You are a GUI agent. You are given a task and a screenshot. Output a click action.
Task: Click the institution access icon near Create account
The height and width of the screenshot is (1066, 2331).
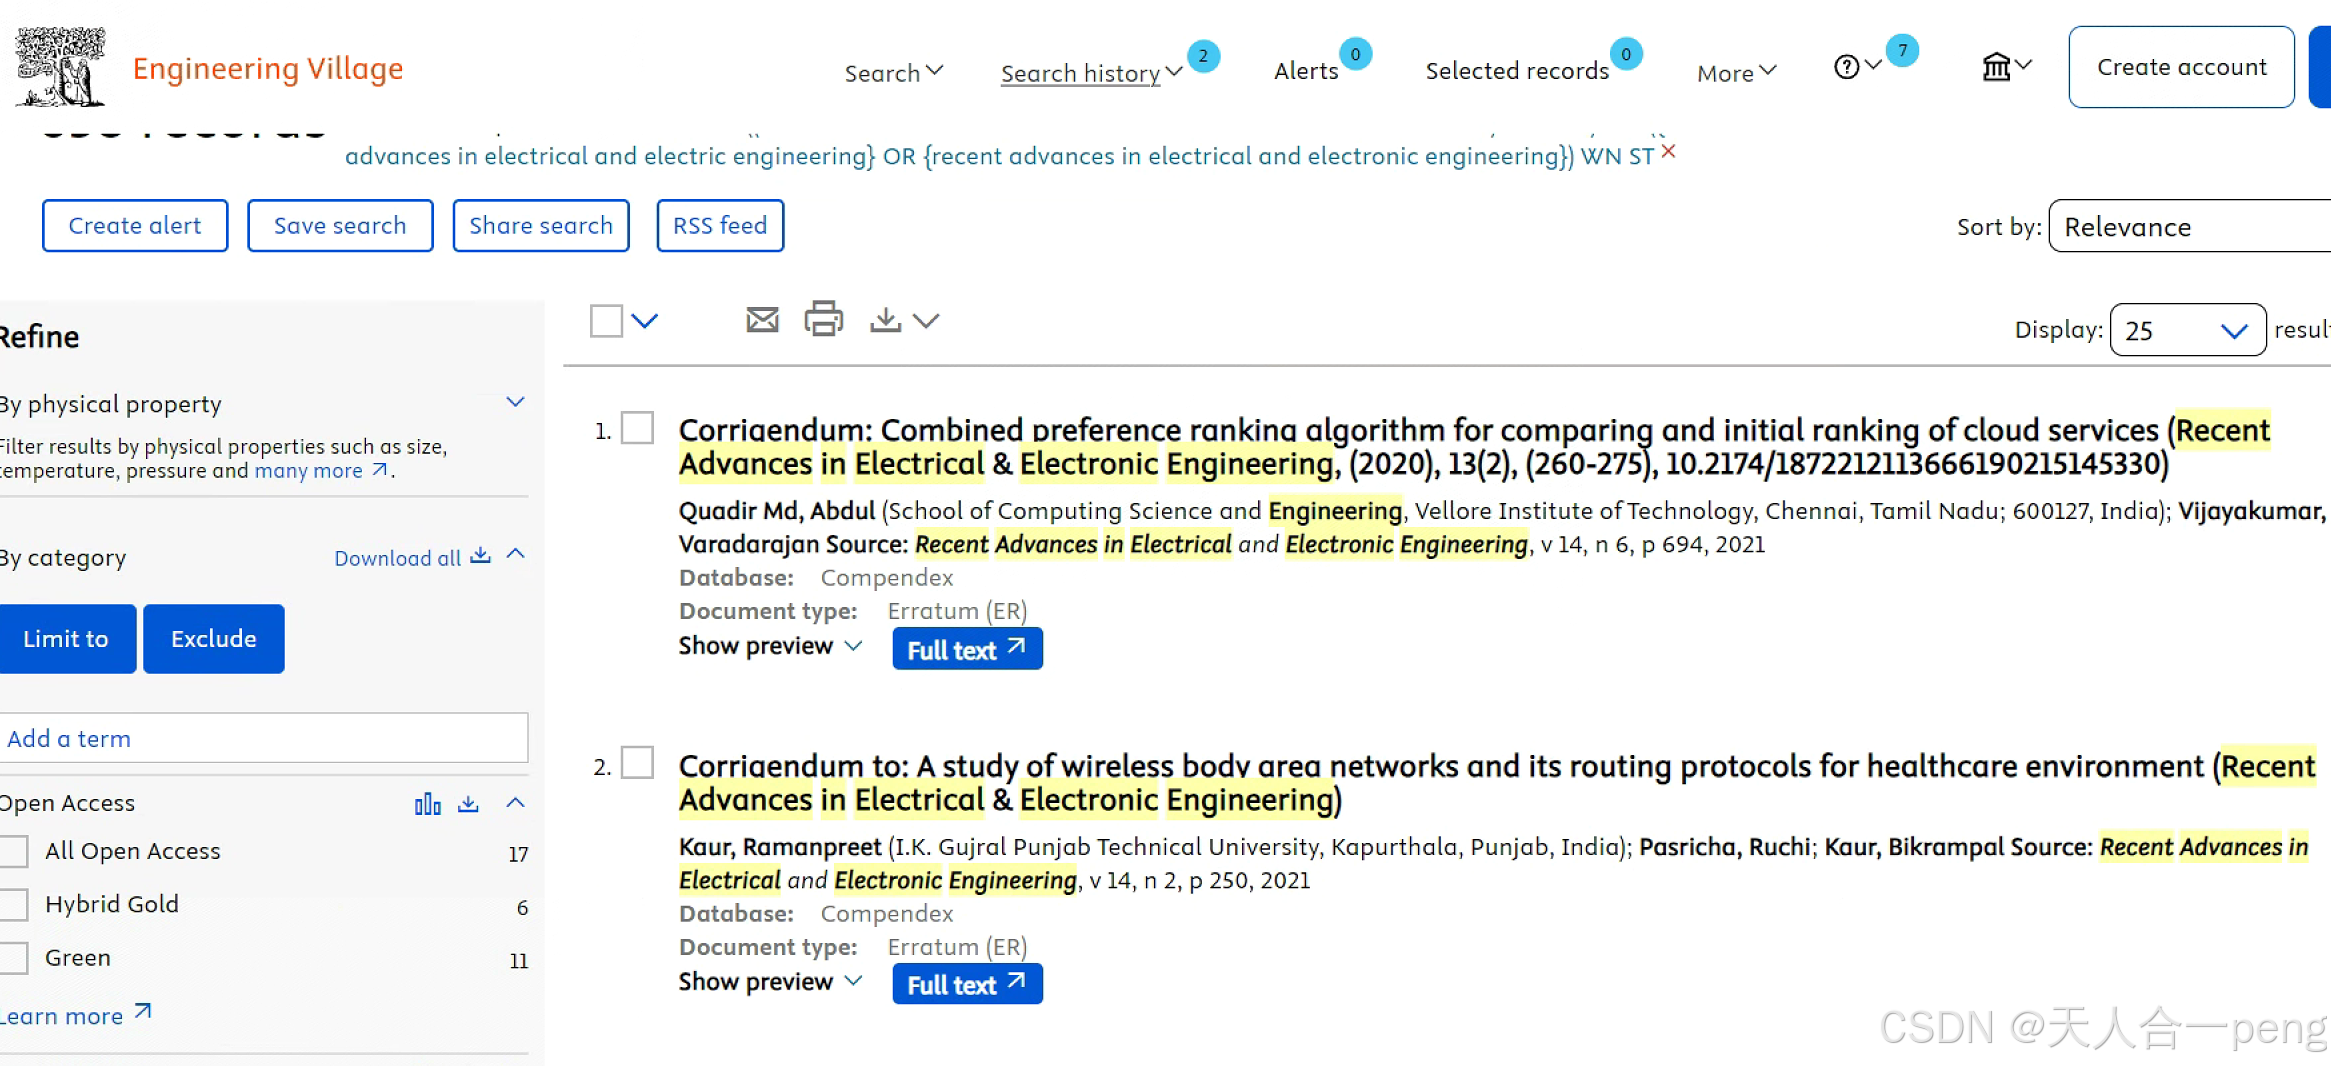(x=1997, y=66)
